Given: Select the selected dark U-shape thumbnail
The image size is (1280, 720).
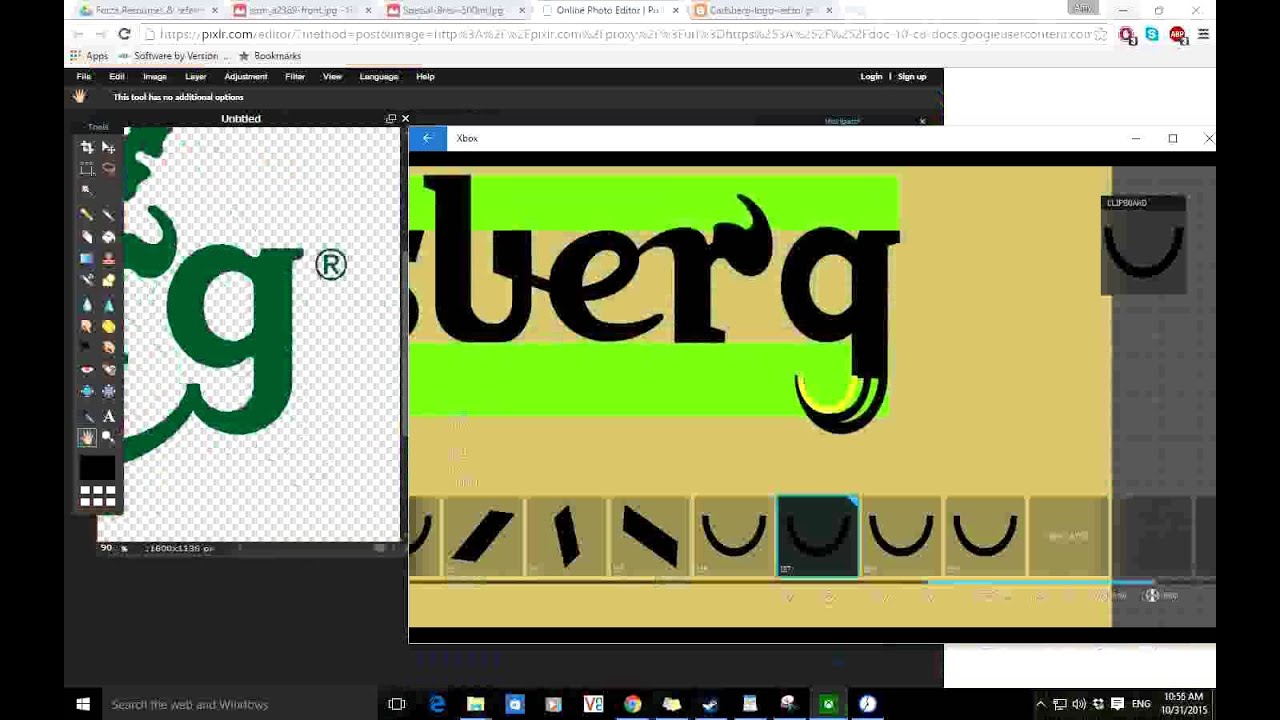Looking at the screenshot, I should pyautogui.click(x=817, y=537).
